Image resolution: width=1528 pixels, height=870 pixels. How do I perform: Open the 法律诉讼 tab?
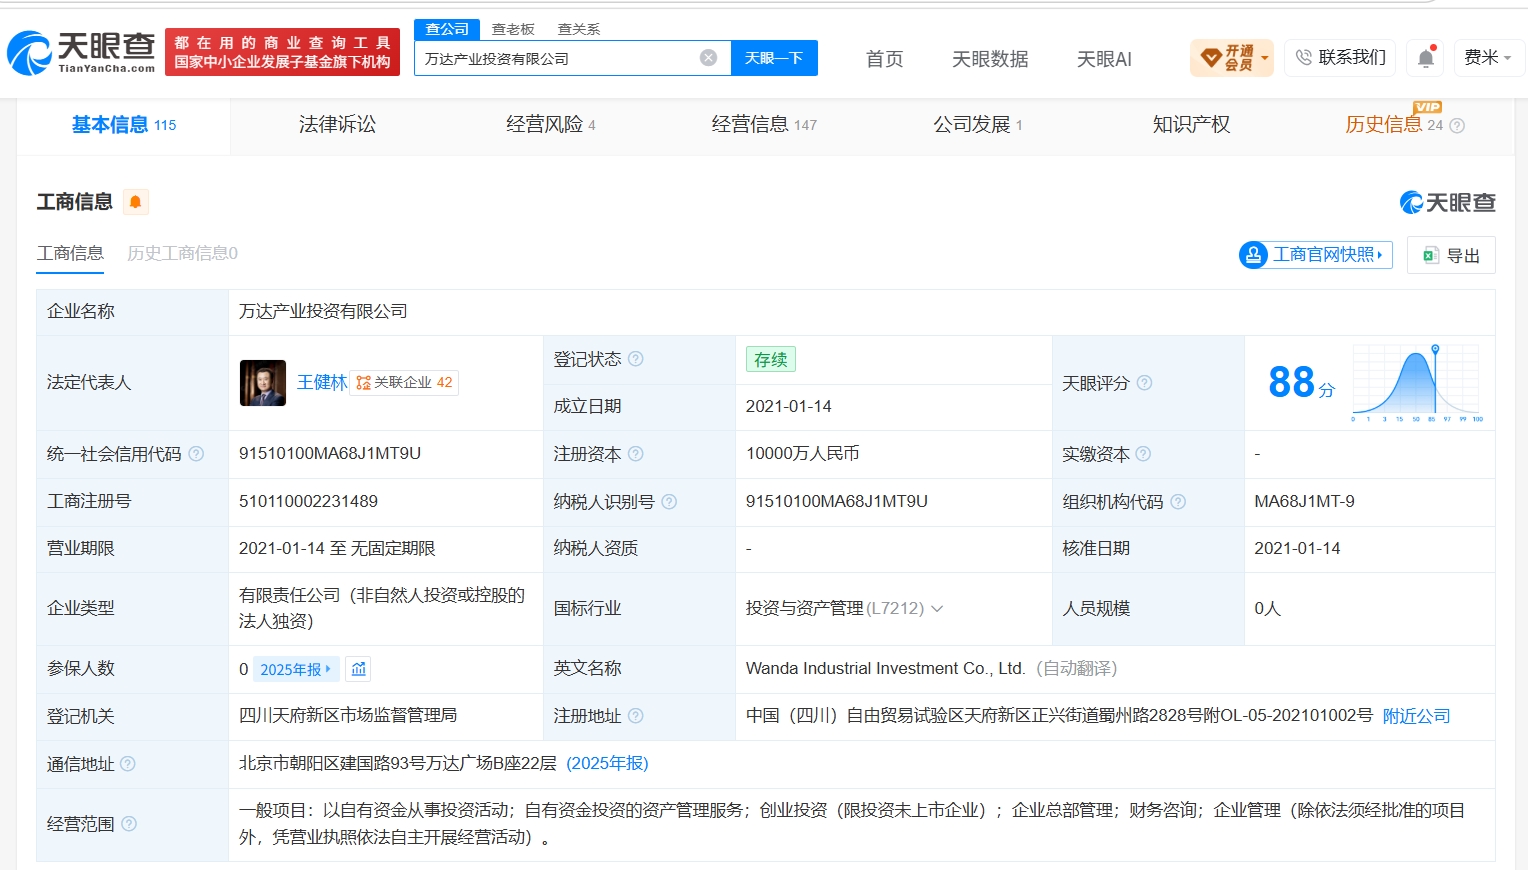coord(338,125)
